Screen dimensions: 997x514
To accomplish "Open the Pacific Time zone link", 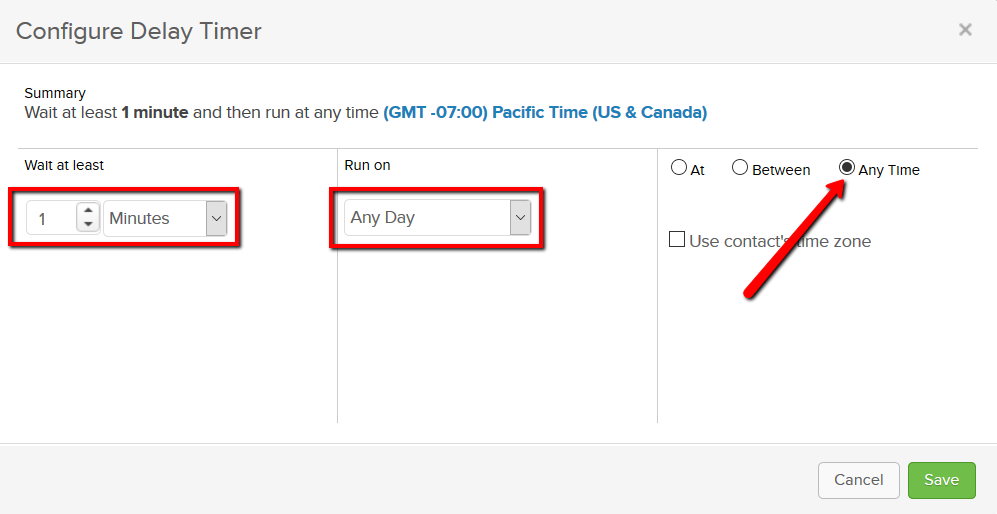I will (545, 113).
